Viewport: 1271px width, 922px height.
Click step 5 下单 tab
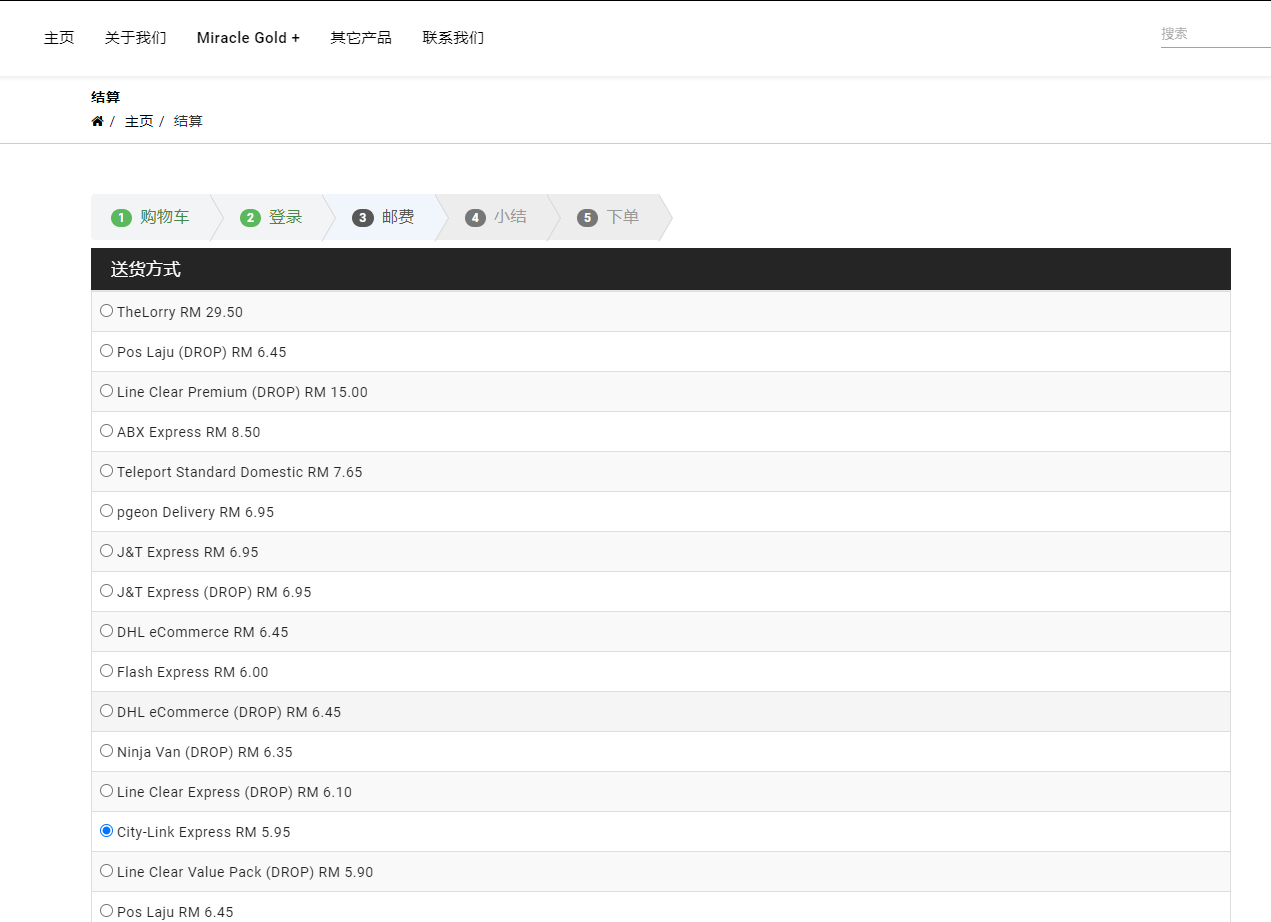tap(608, 217)
